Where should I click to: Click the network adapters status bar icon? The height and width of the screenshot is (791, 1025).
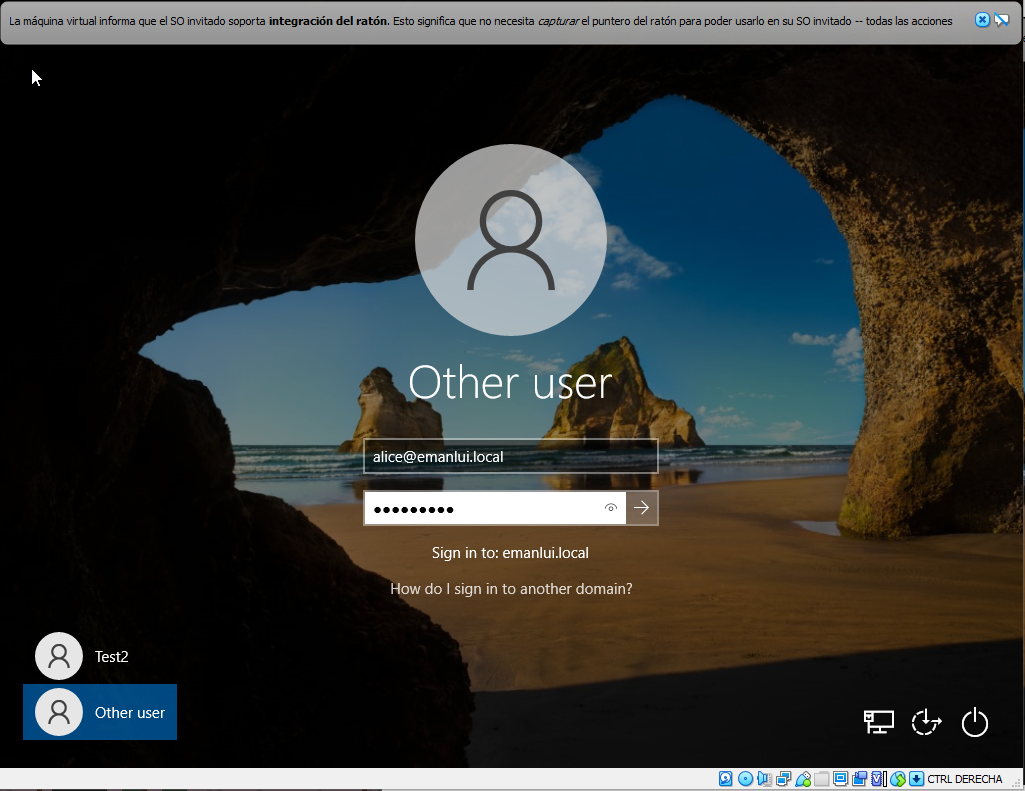pos(784,779)
